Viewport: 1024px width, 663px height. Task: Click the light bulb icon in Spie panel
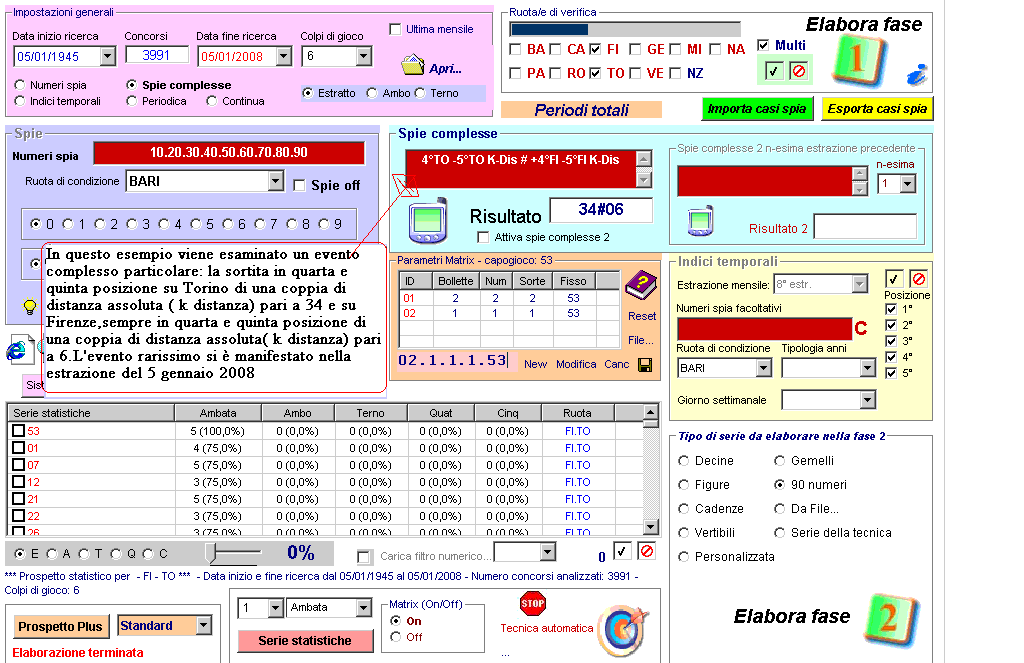[29, 306]
